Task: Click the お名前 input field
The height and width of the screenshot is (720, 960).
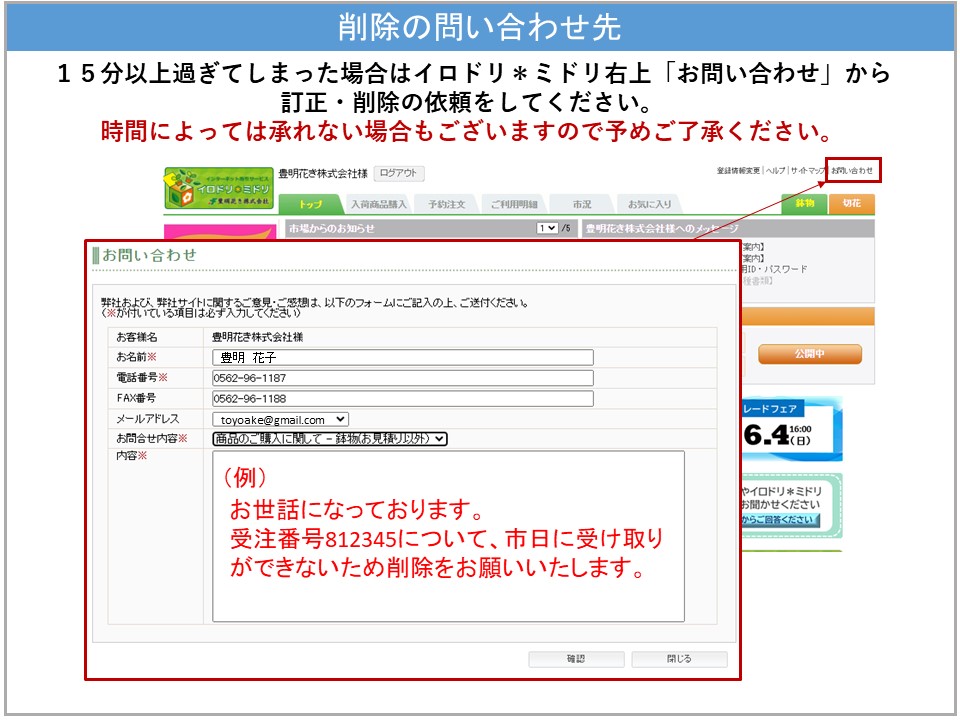Action: [402, 357]
